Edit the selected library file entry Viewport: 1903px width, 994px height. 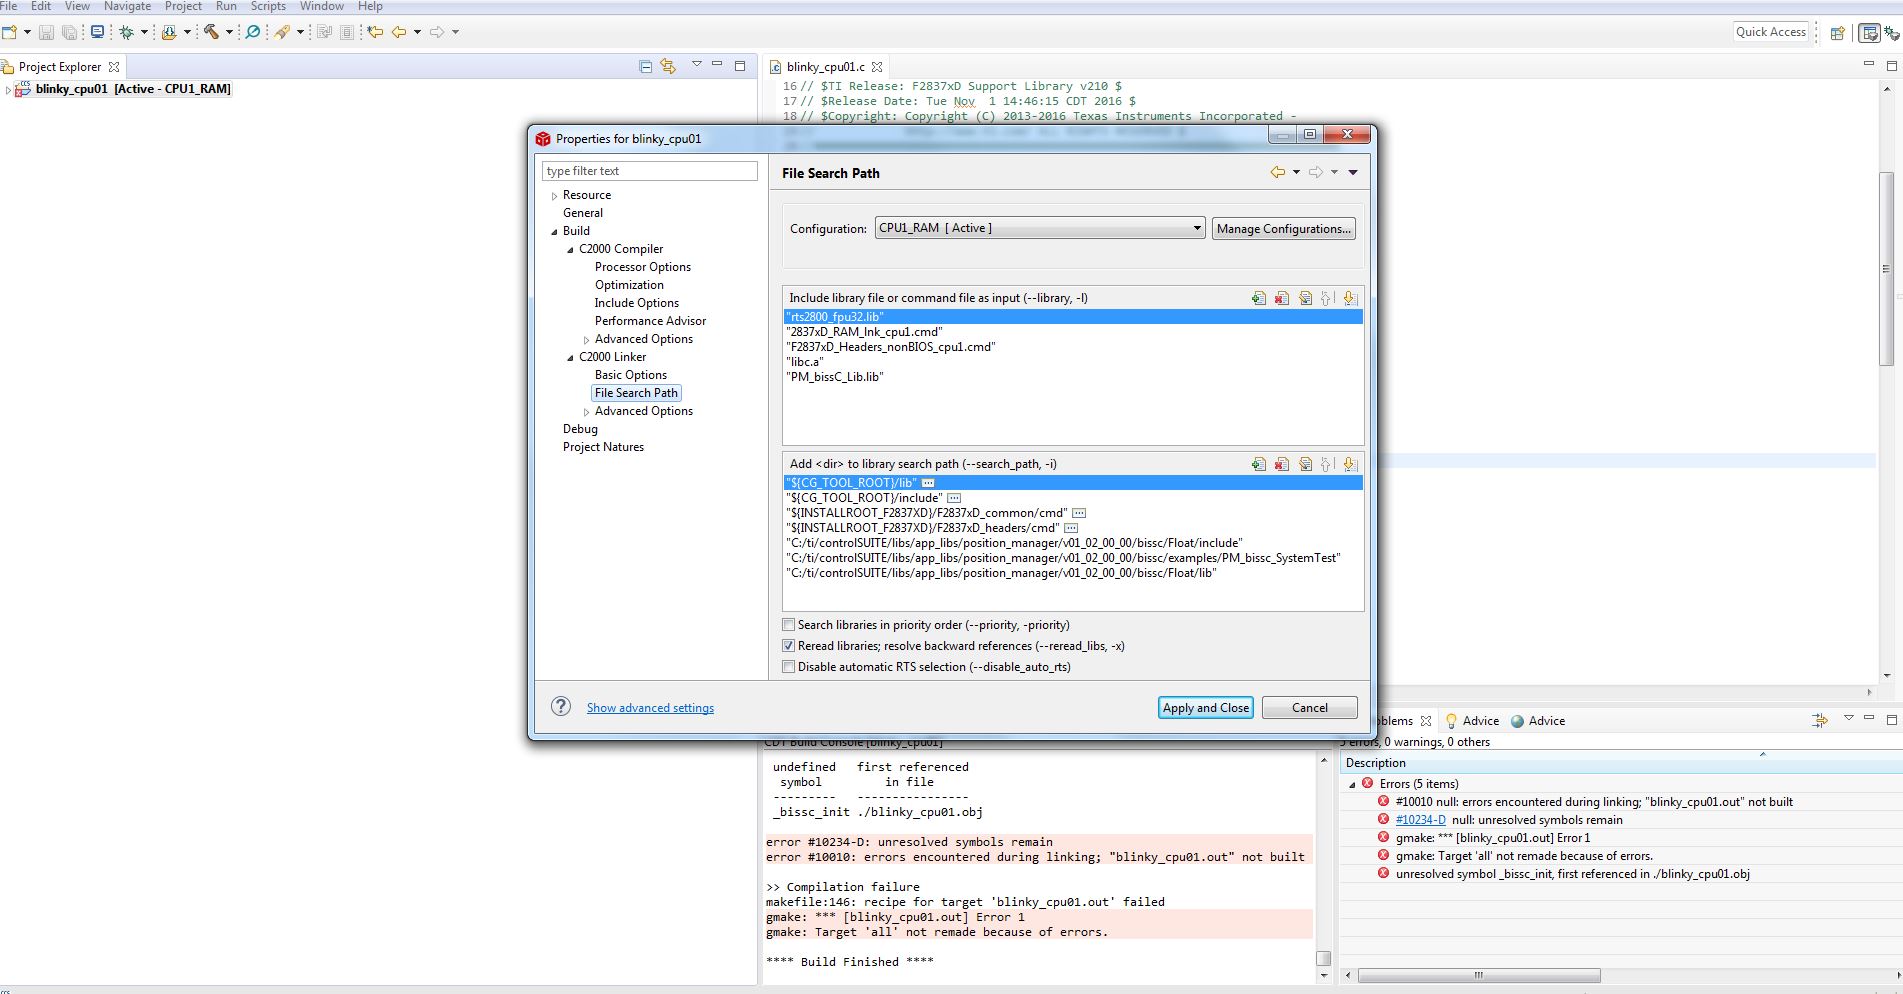click(x=1305, y=298)
